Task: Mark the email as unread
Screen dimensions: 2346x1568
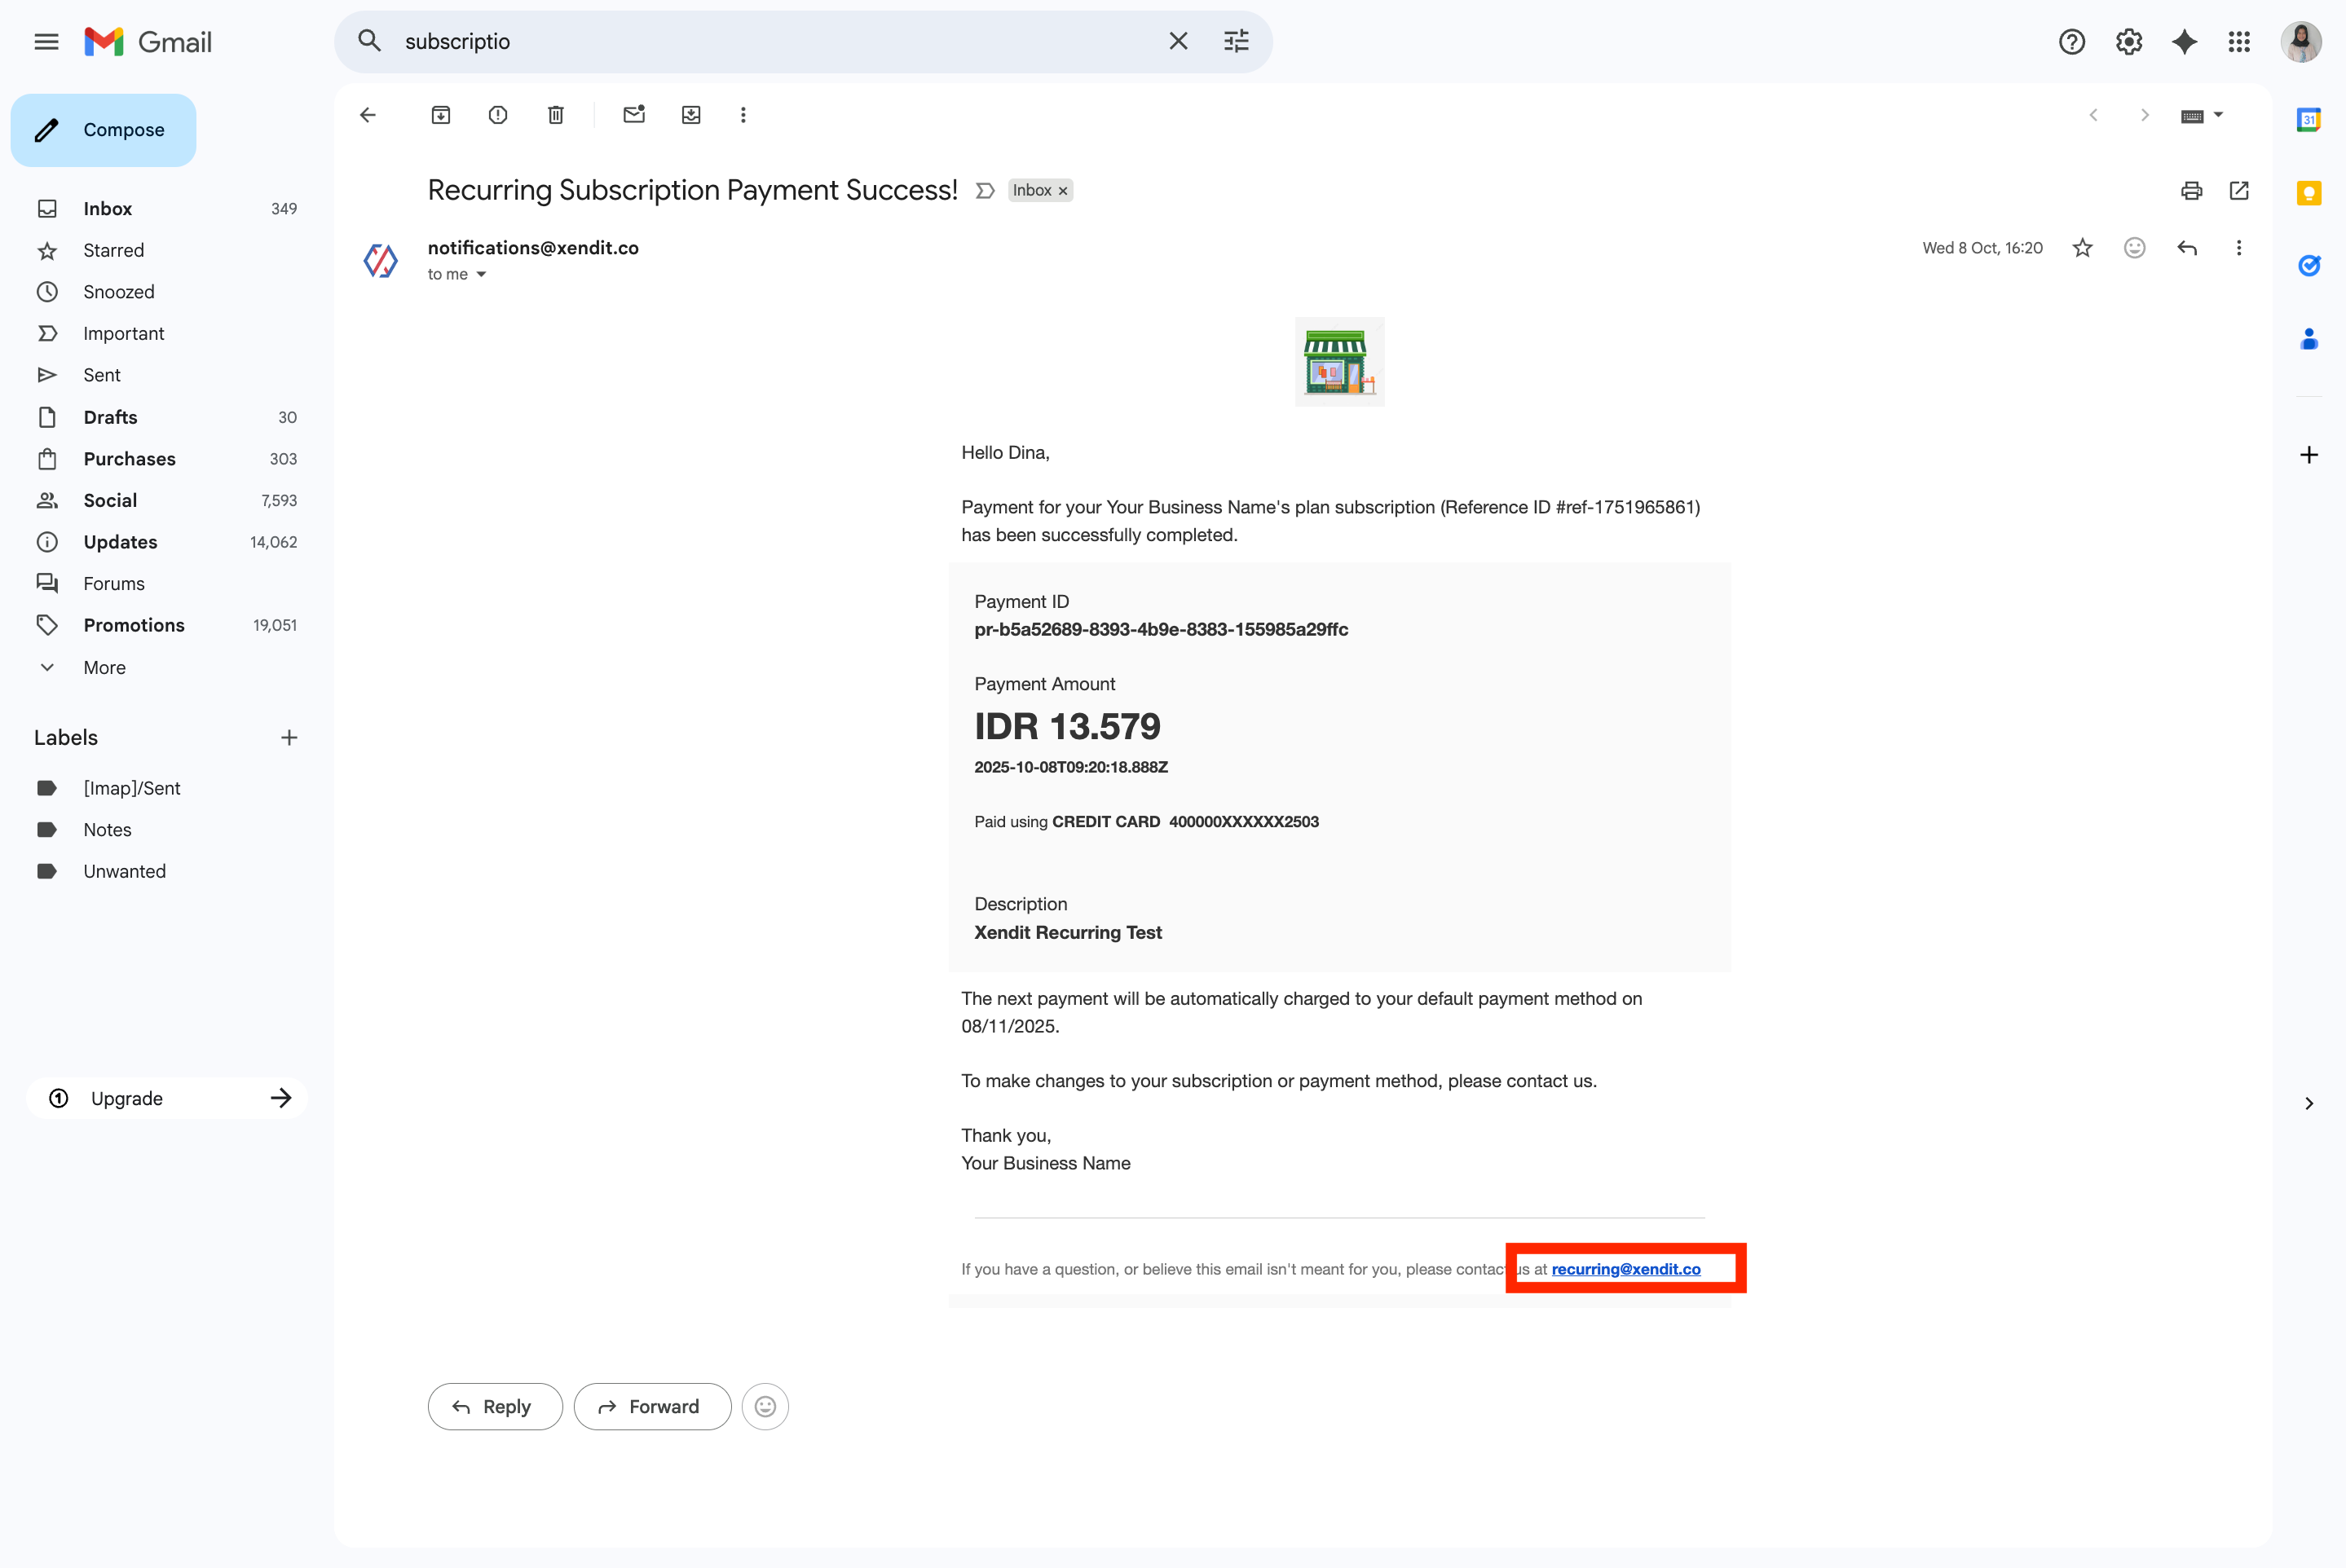Action: click(x=633, y=115)
